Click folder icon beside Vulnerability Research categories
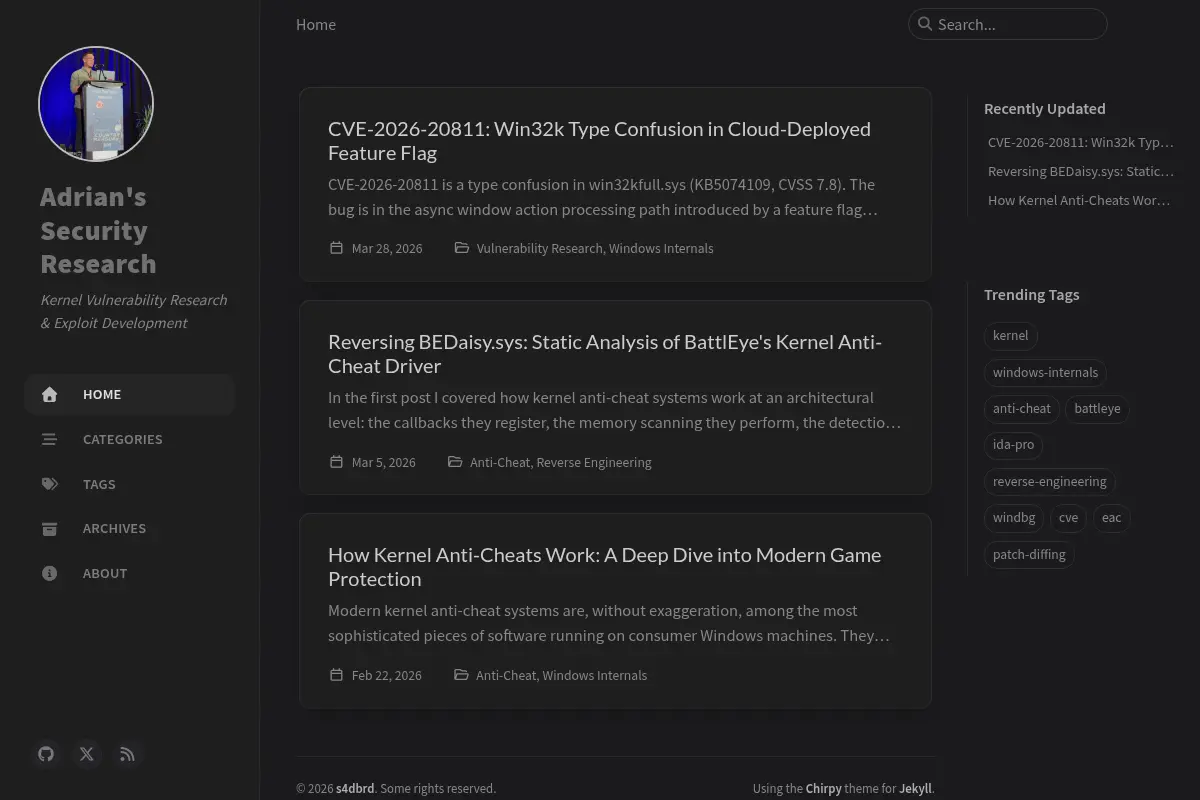This screenshot has width=1200, height=800. pos(462,248)
